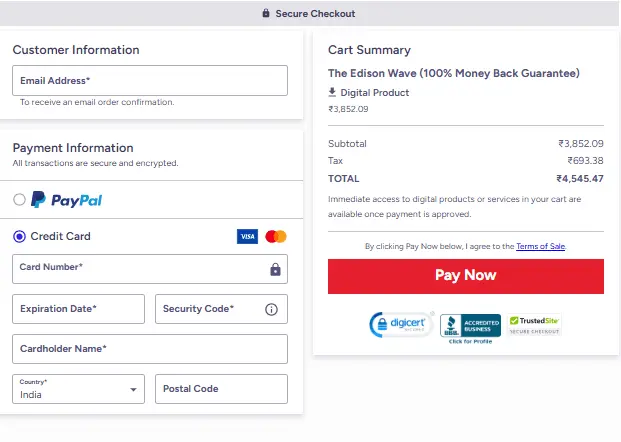Click the Visa card icon
Viewport: 621px width, 442px height.
point(247,237)
